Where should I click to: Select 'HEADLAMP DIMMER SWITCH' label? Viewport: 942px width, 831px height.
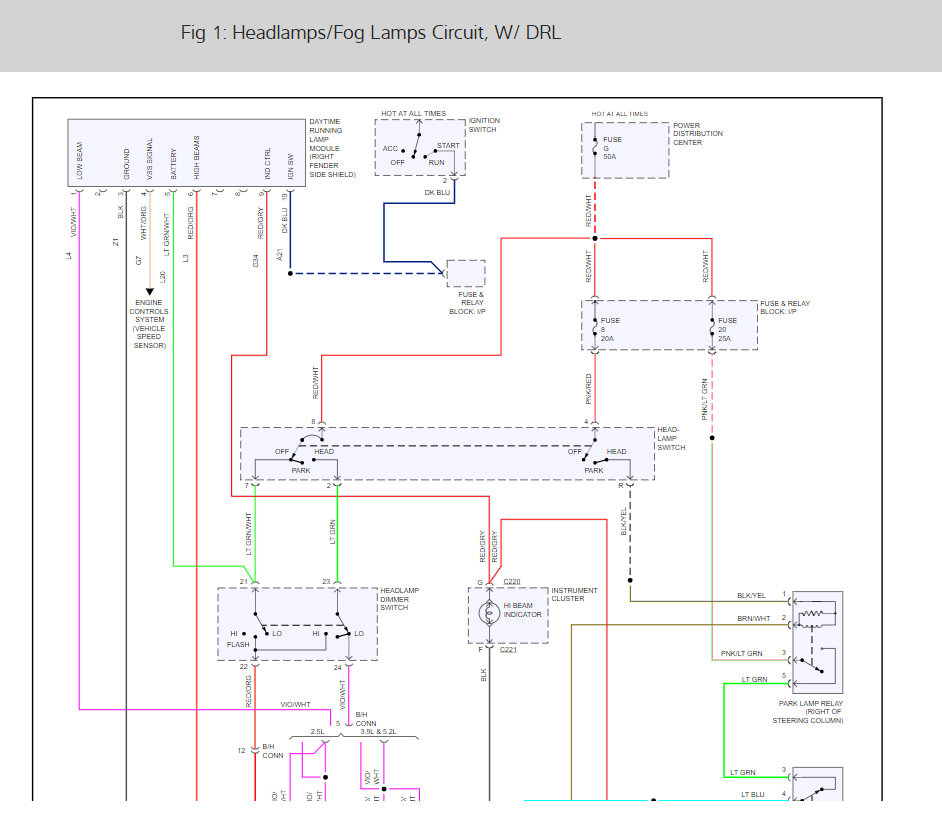click(x=400, y=599)
